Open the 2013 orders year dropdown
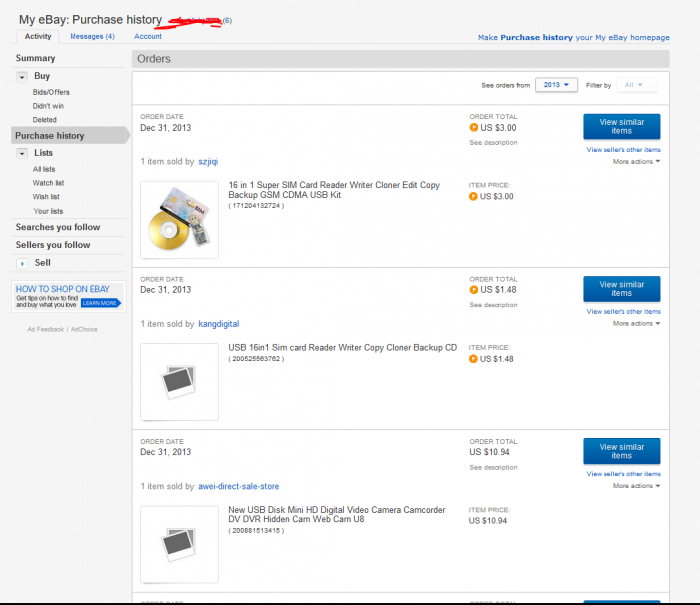 click(x=556, y=85)
